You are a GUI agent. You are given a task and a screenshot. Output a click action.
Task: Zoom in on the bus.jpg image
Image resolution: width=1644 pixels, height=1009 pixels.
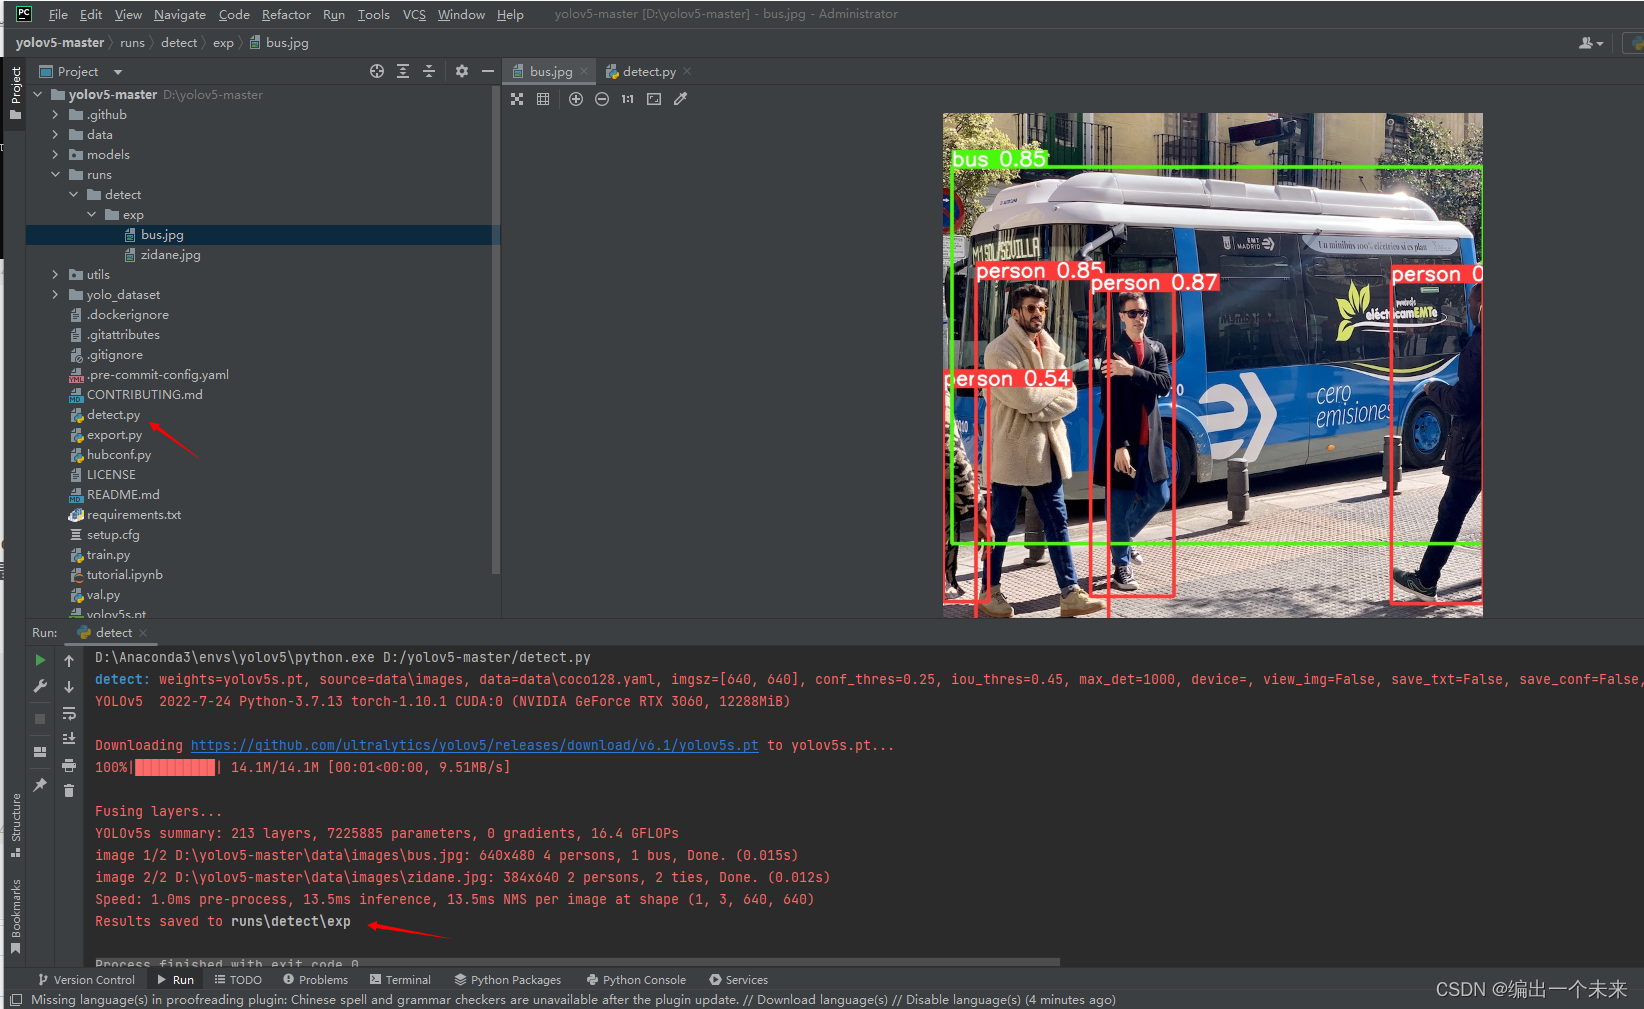pos(576,99)
